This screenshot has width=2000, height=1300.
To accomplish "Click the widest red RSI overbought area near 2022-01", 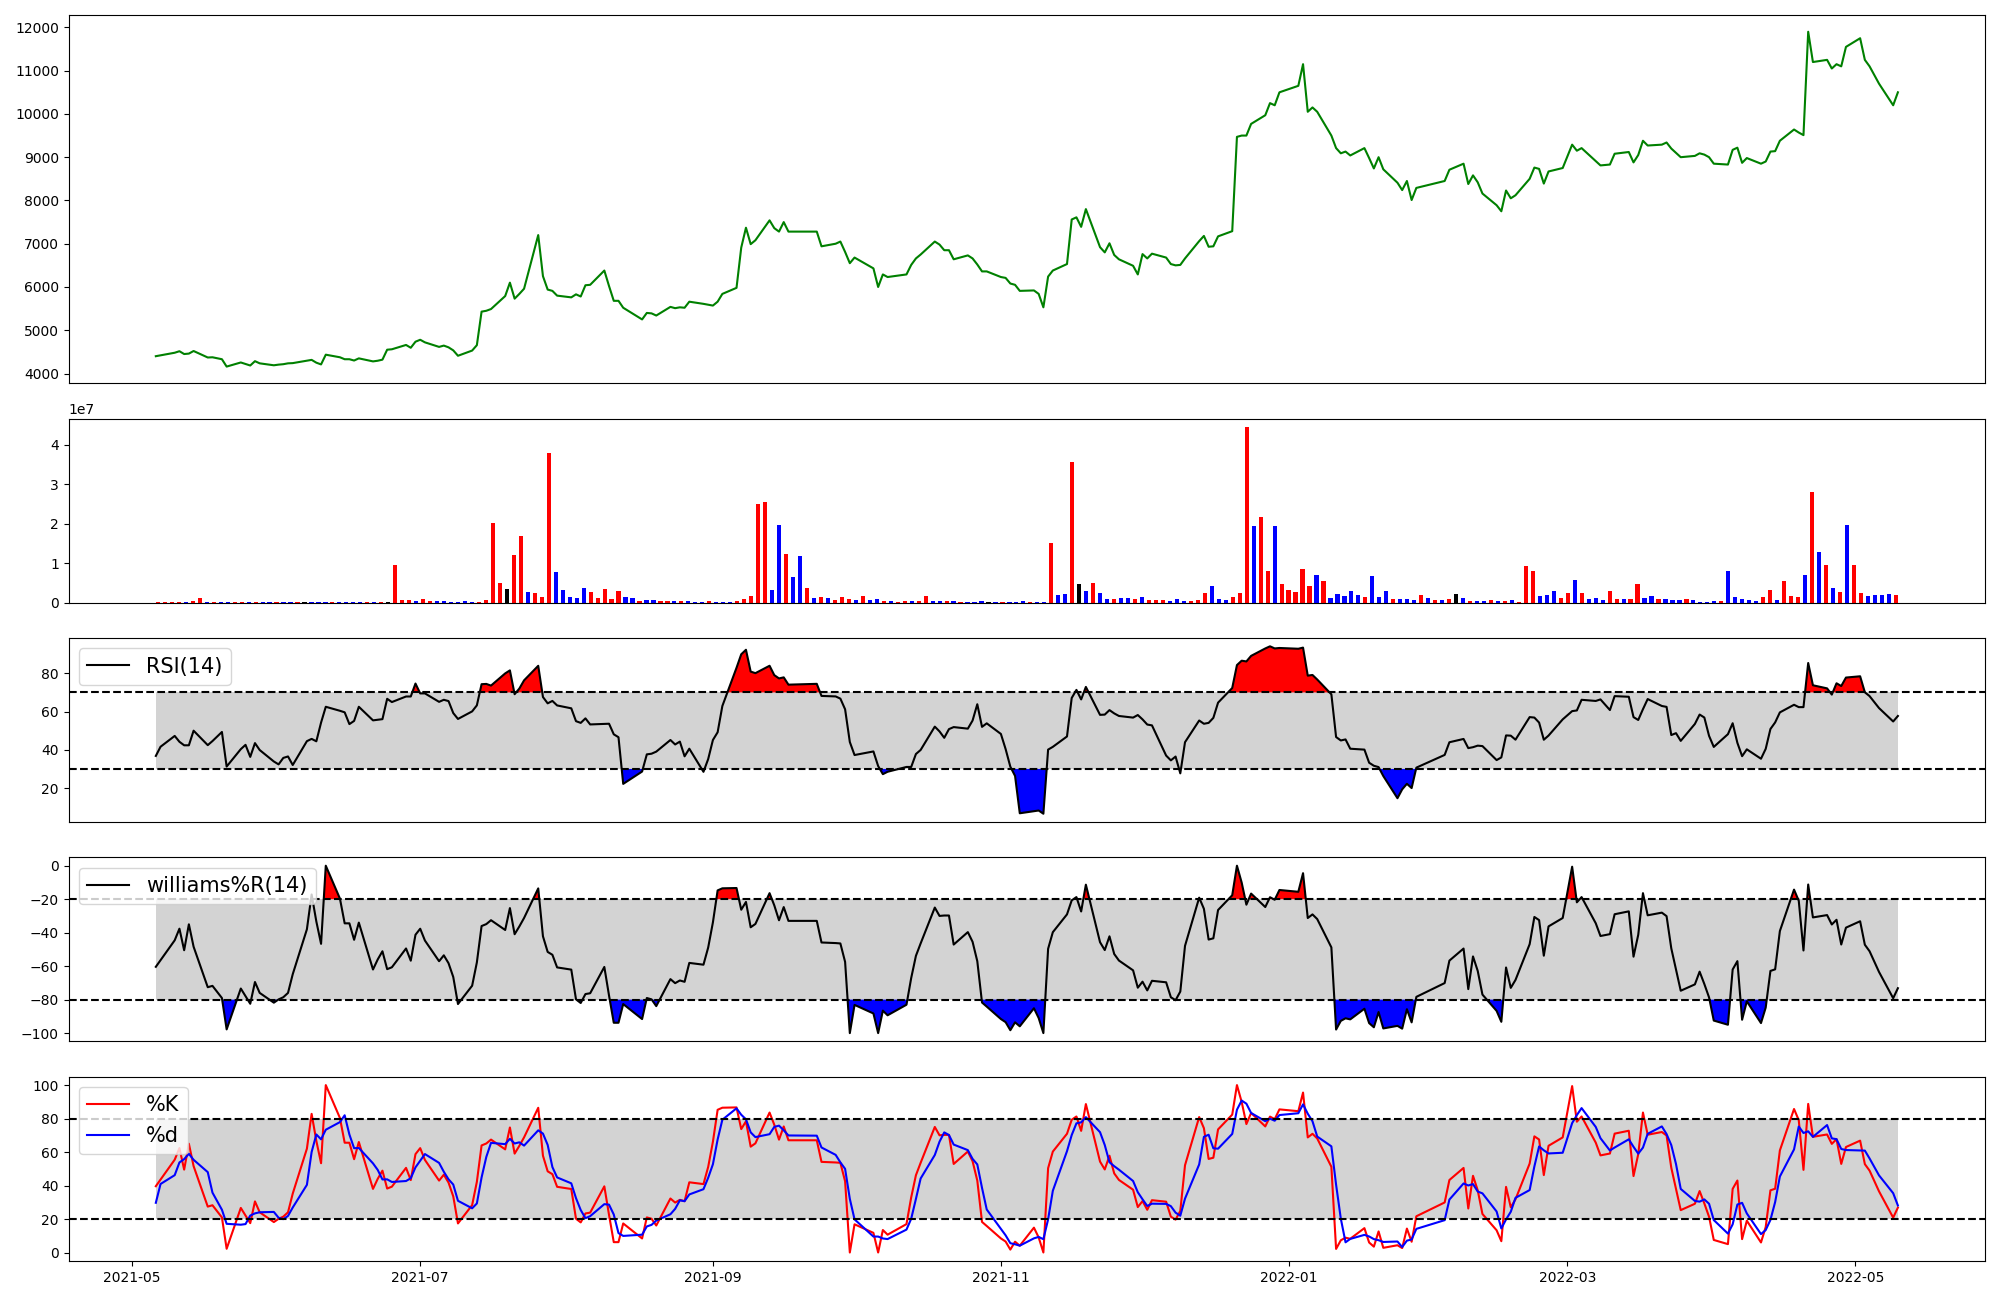I will (x=1275, y=670).
